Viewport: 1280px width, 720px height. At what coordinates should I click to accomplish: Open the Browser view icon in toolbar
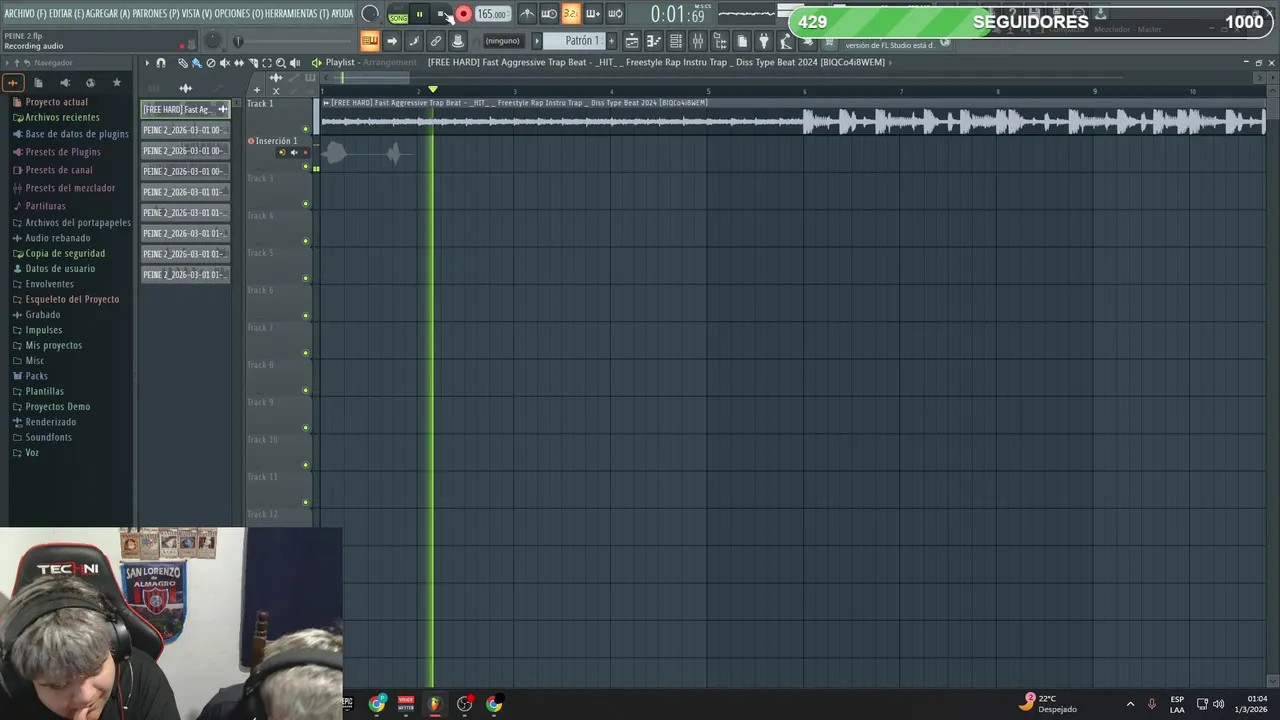[720, 41]
